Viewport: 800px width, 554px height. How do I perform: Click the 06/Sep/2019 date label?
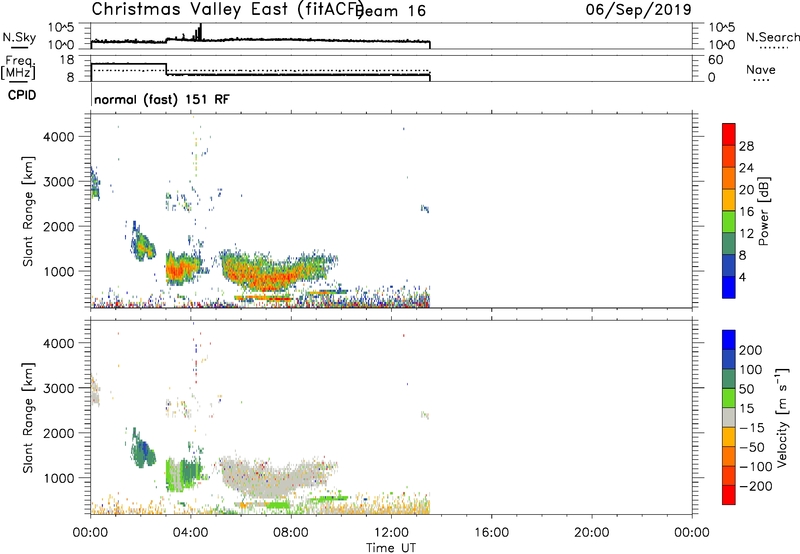click(639, 9)
